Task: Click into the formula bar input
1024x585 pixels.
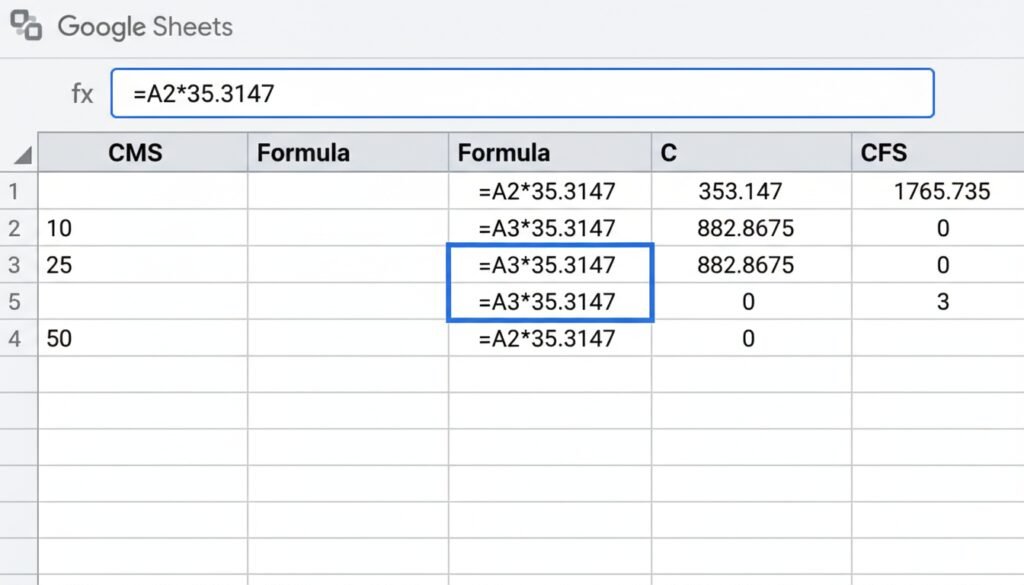Action: coord(522,93)
